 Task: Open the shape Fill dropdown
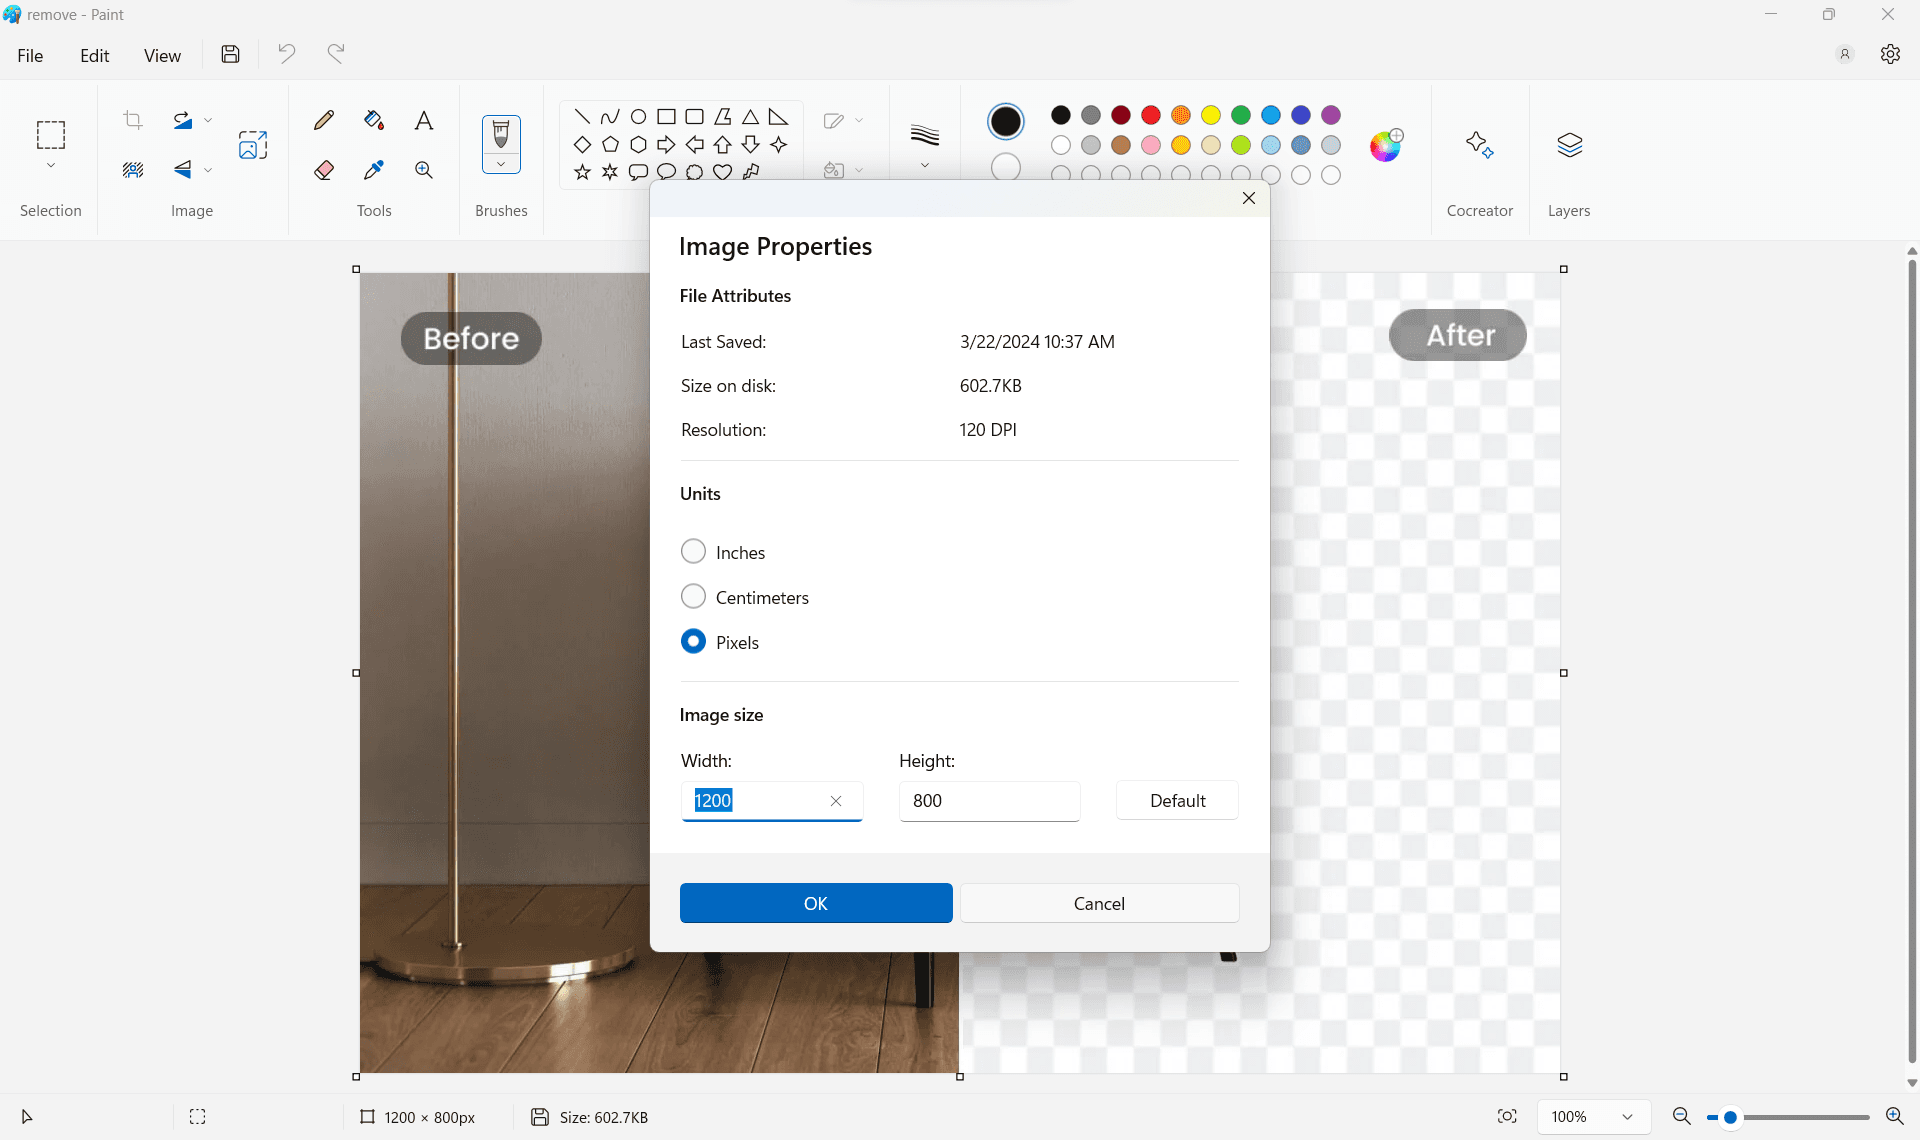pos(843,170)
